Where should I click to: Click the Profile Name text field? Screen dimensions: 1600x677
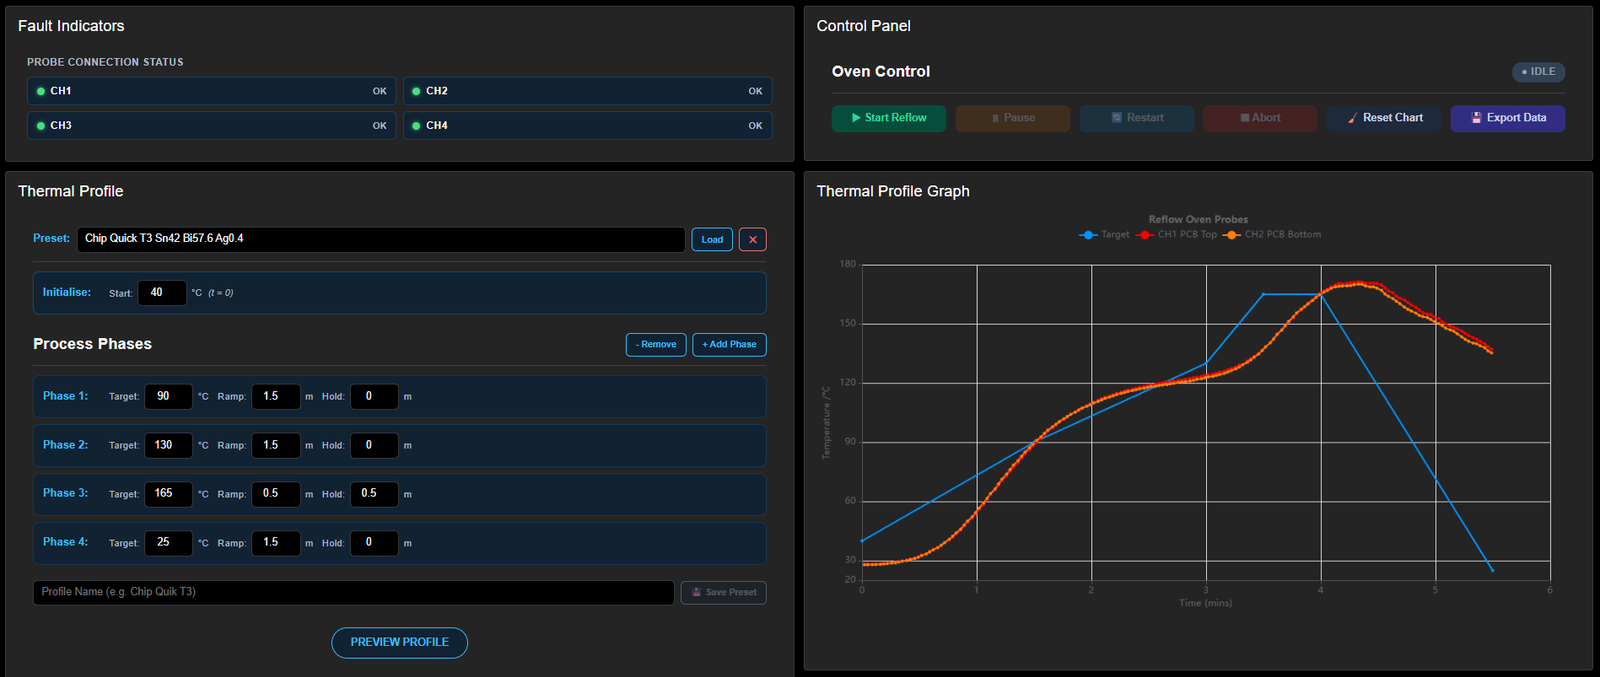354,593
